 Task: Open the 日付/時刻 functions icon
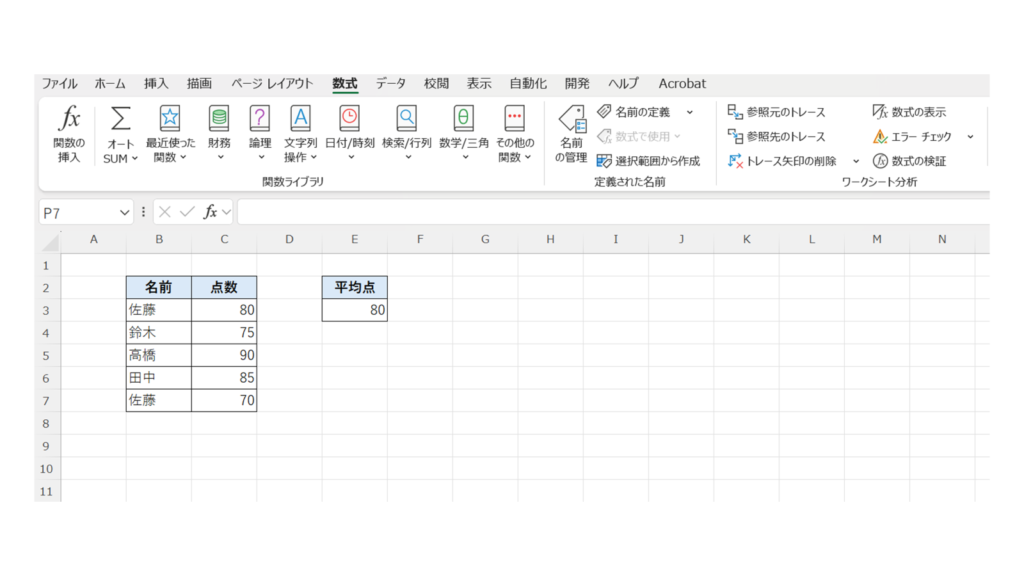(x=349, y=119)
